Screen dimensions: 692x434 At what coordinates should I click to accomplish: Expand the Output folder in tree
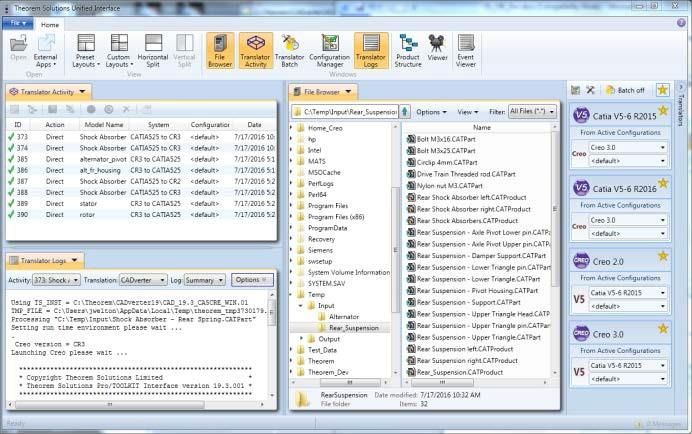point(301,339)
